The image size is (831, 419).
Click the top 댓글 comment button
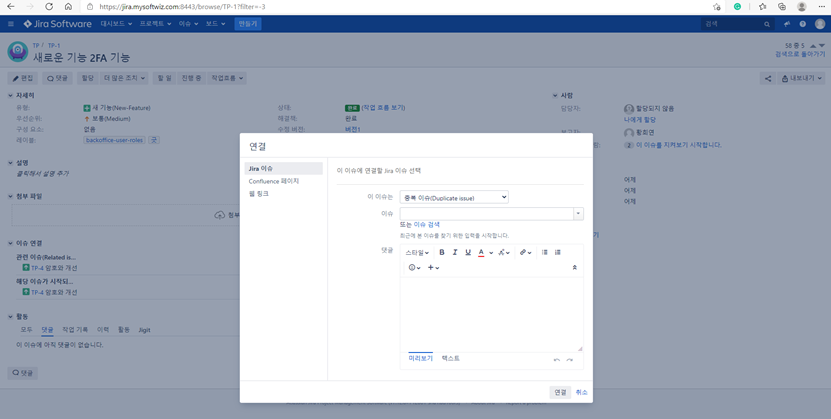(x=57, y=78)
